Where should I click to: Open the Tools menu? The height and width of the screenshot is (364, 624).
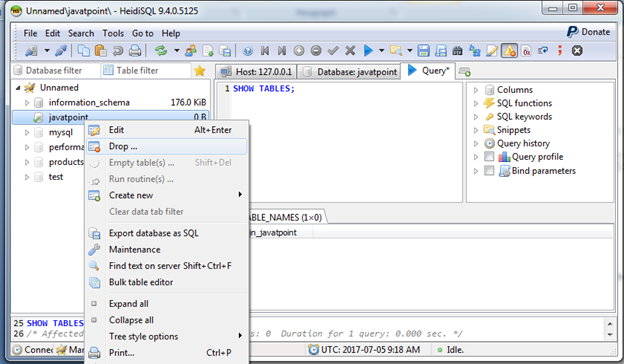(x=113, y=33)
